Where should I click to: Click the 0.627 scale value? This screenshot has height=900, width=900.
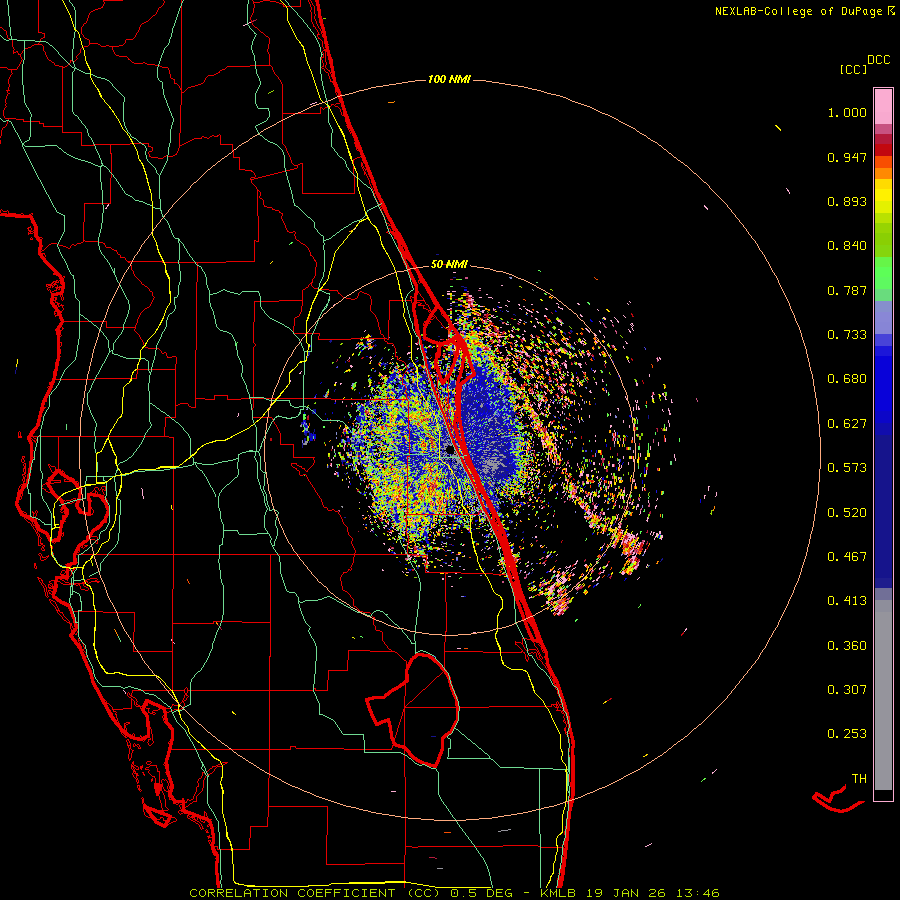pyautogui.click(x=847, y=424)
